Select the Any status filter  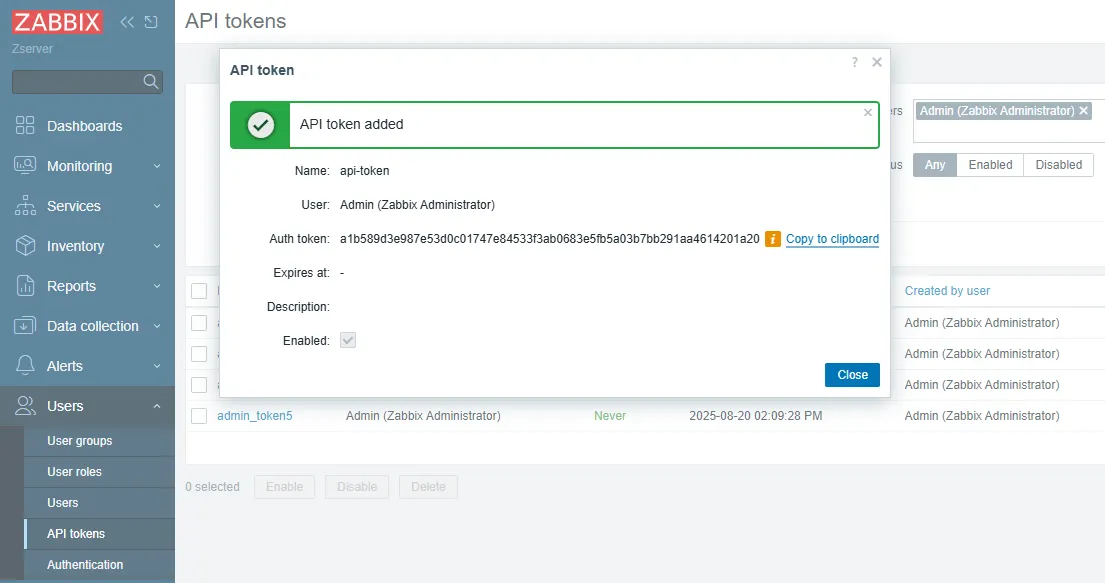coord(934,165)
